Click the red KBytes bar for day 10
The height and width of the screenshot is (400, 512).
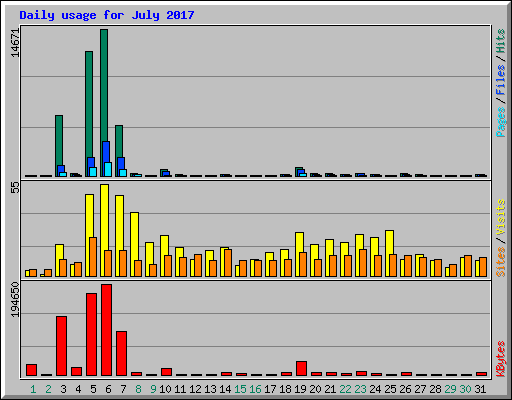coord(167,372)
